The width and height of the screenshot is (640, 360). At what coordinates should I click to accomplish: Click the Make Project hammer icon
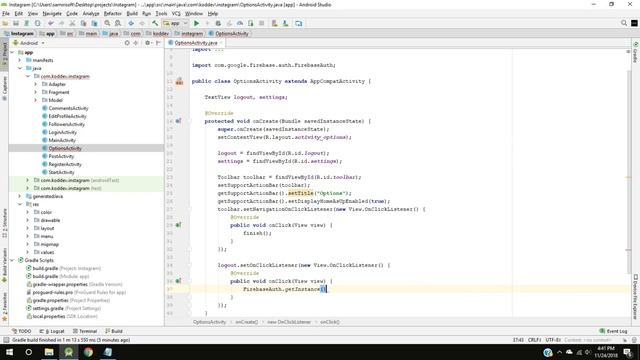(x=155, y=23)
